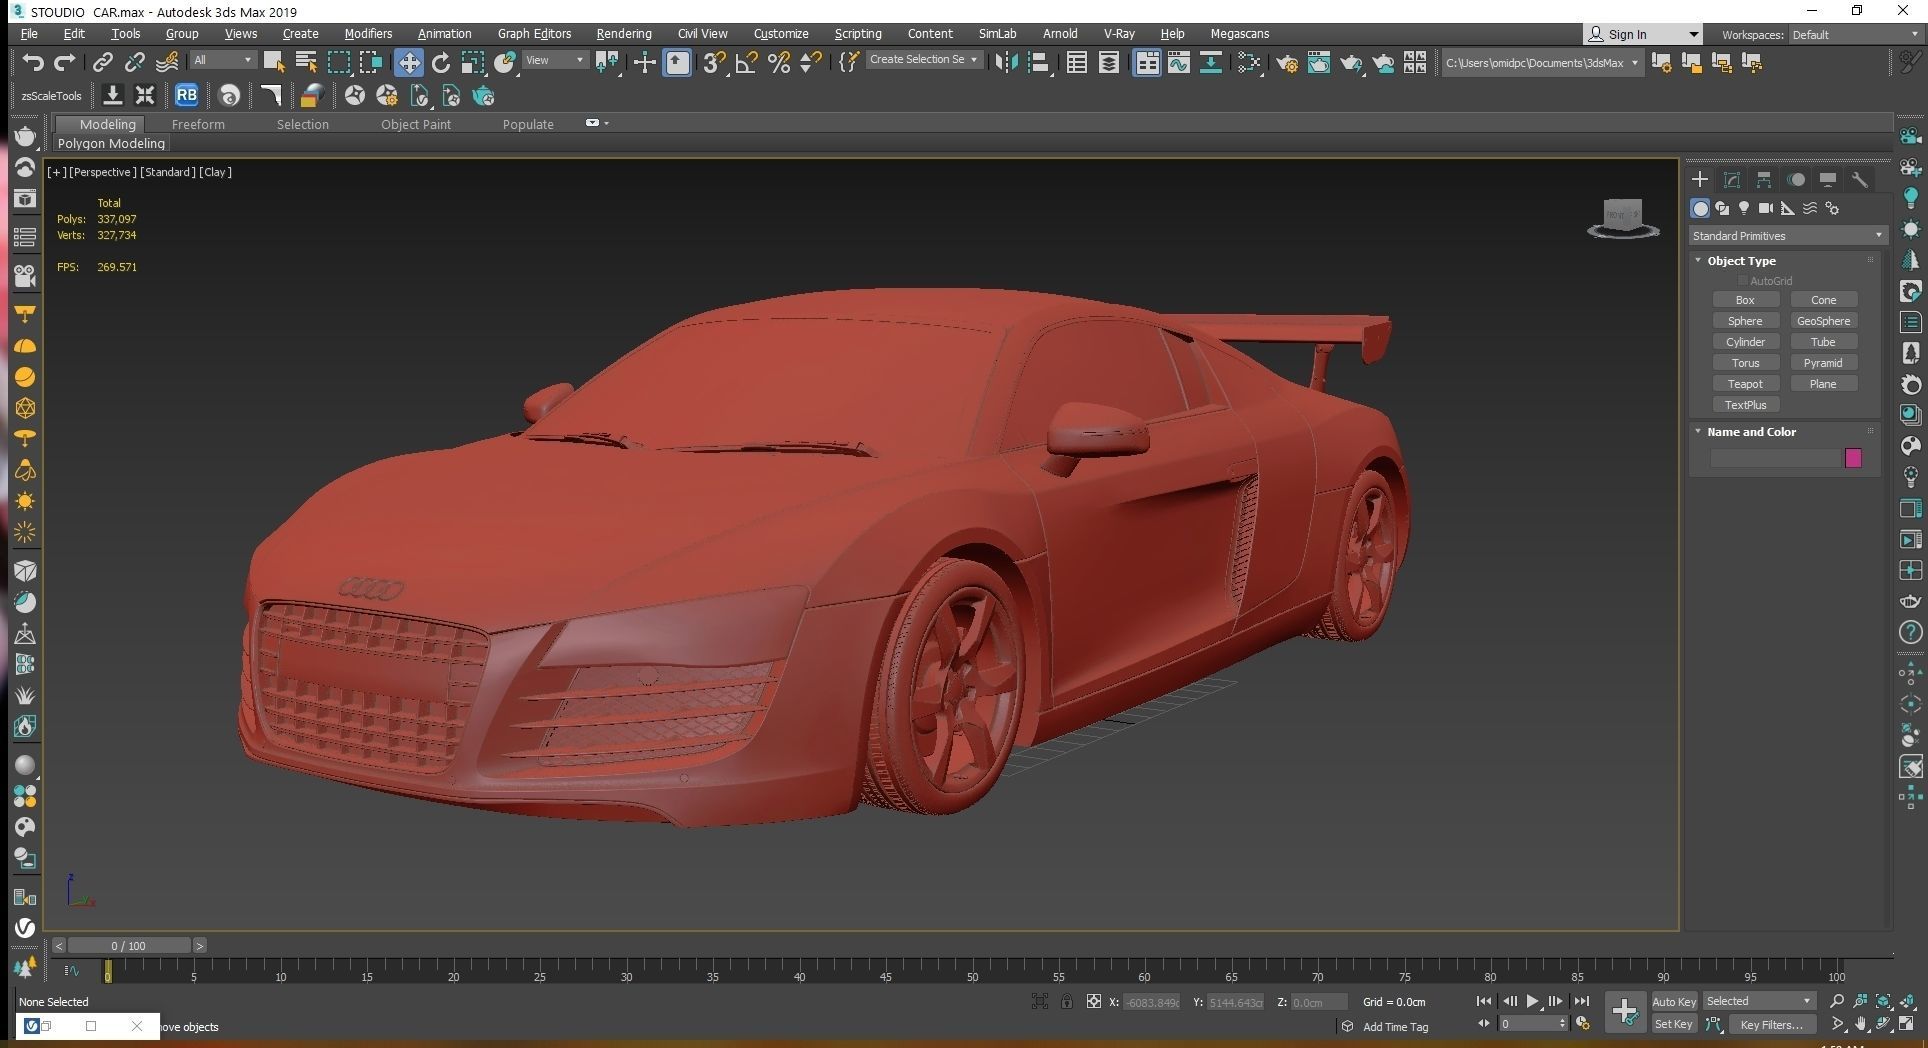Toggle the 3D Snaps button
The image size is (1928, 1048).
click(x=714, y=62)
